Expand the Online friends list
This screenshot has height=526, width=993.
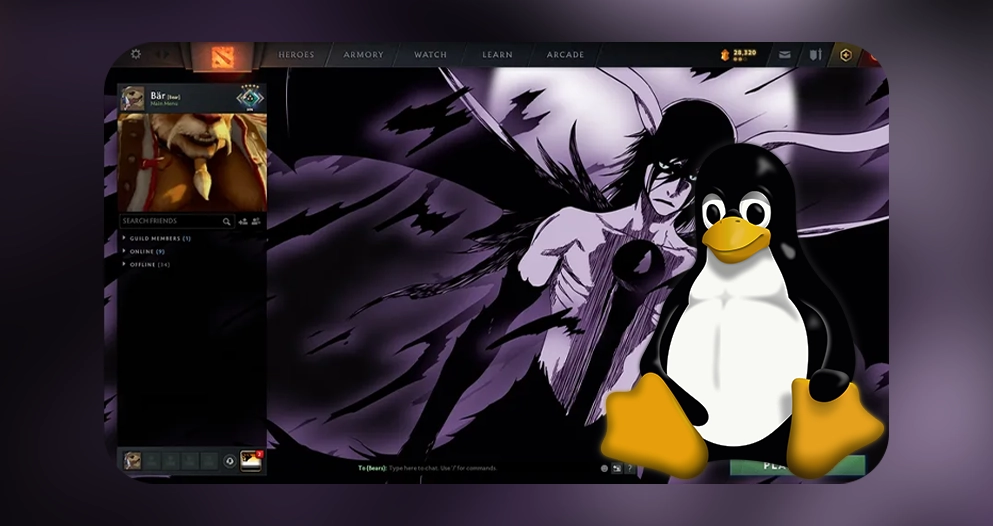click(144, 251)
